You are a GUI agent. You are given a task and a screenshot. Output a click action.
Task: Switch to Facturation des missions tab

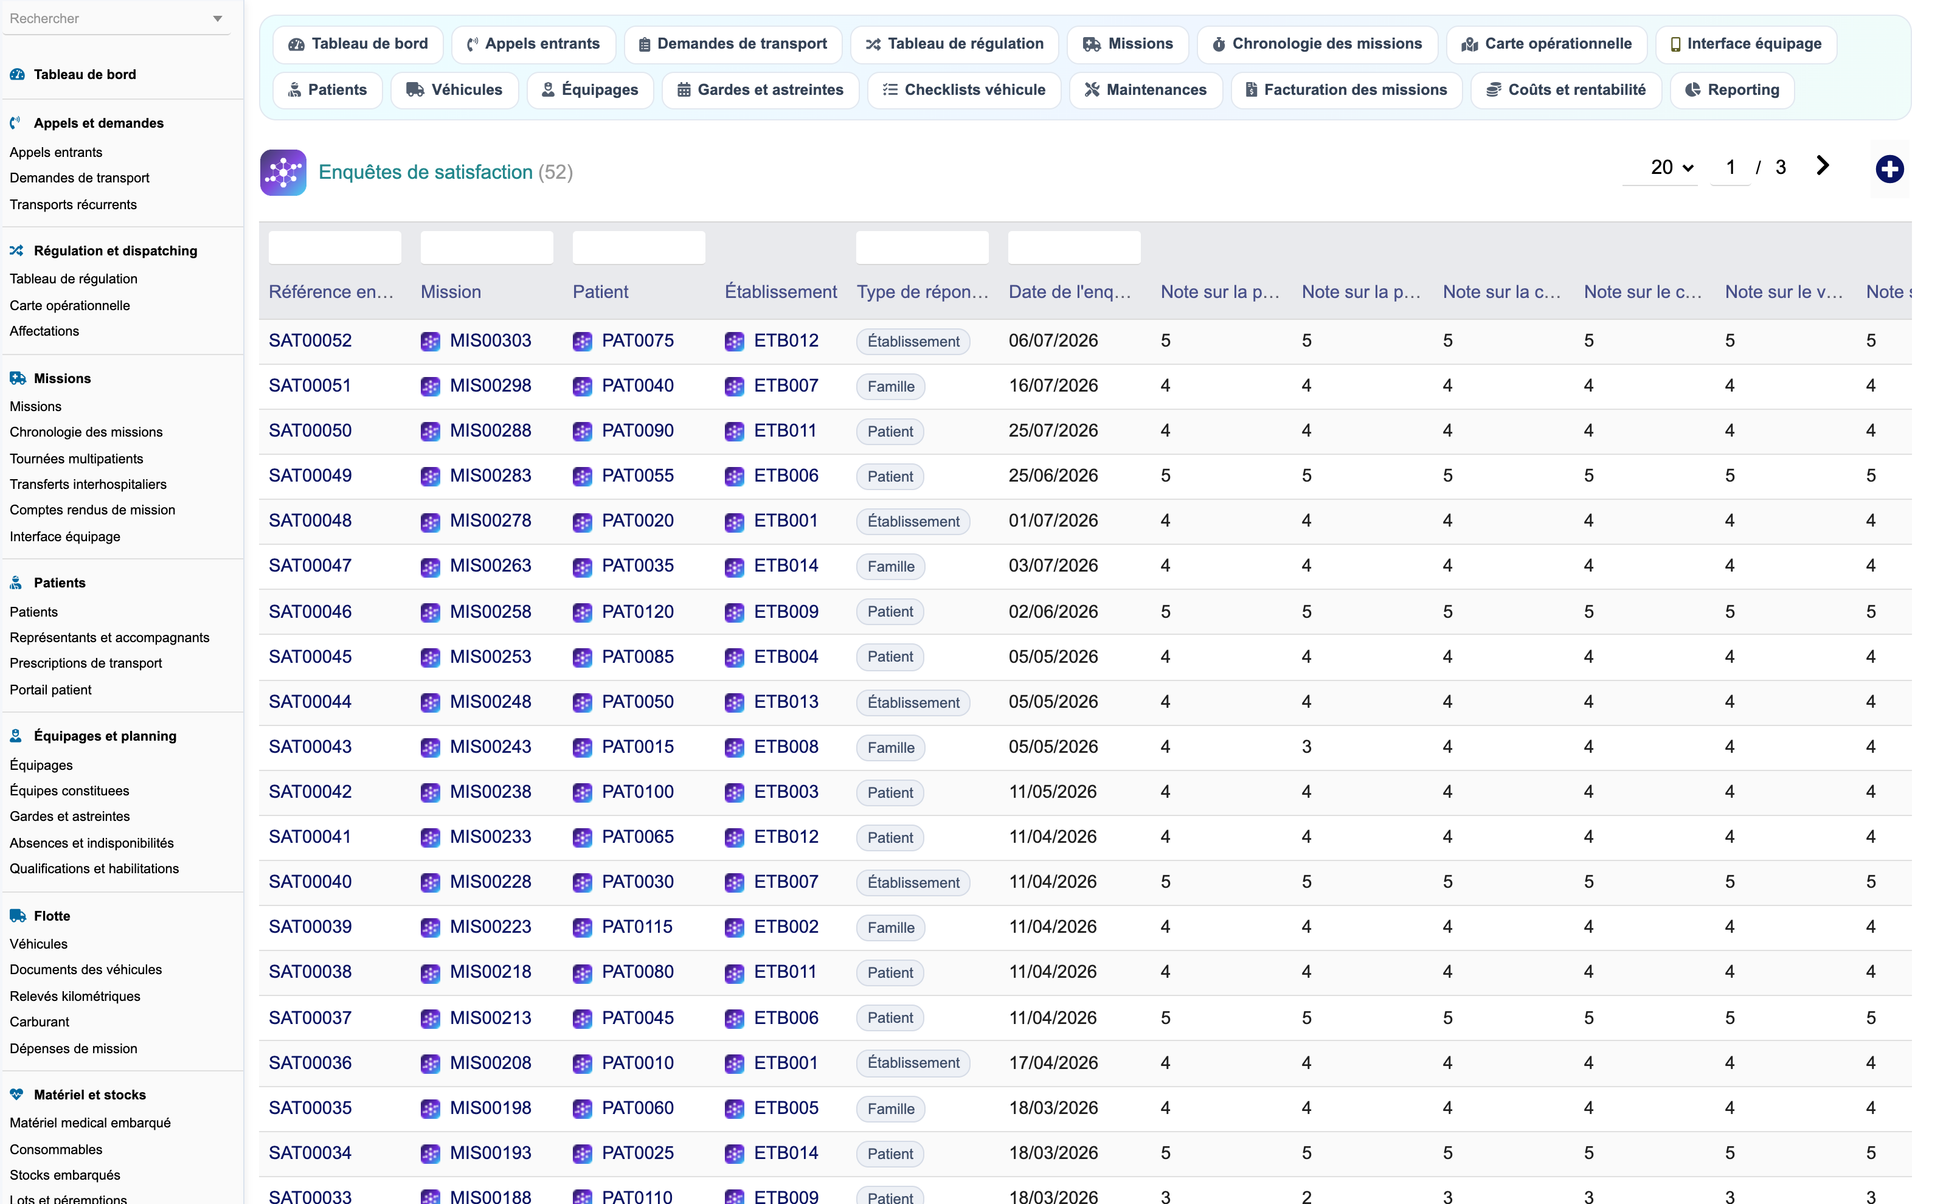tap(1346, 90)
